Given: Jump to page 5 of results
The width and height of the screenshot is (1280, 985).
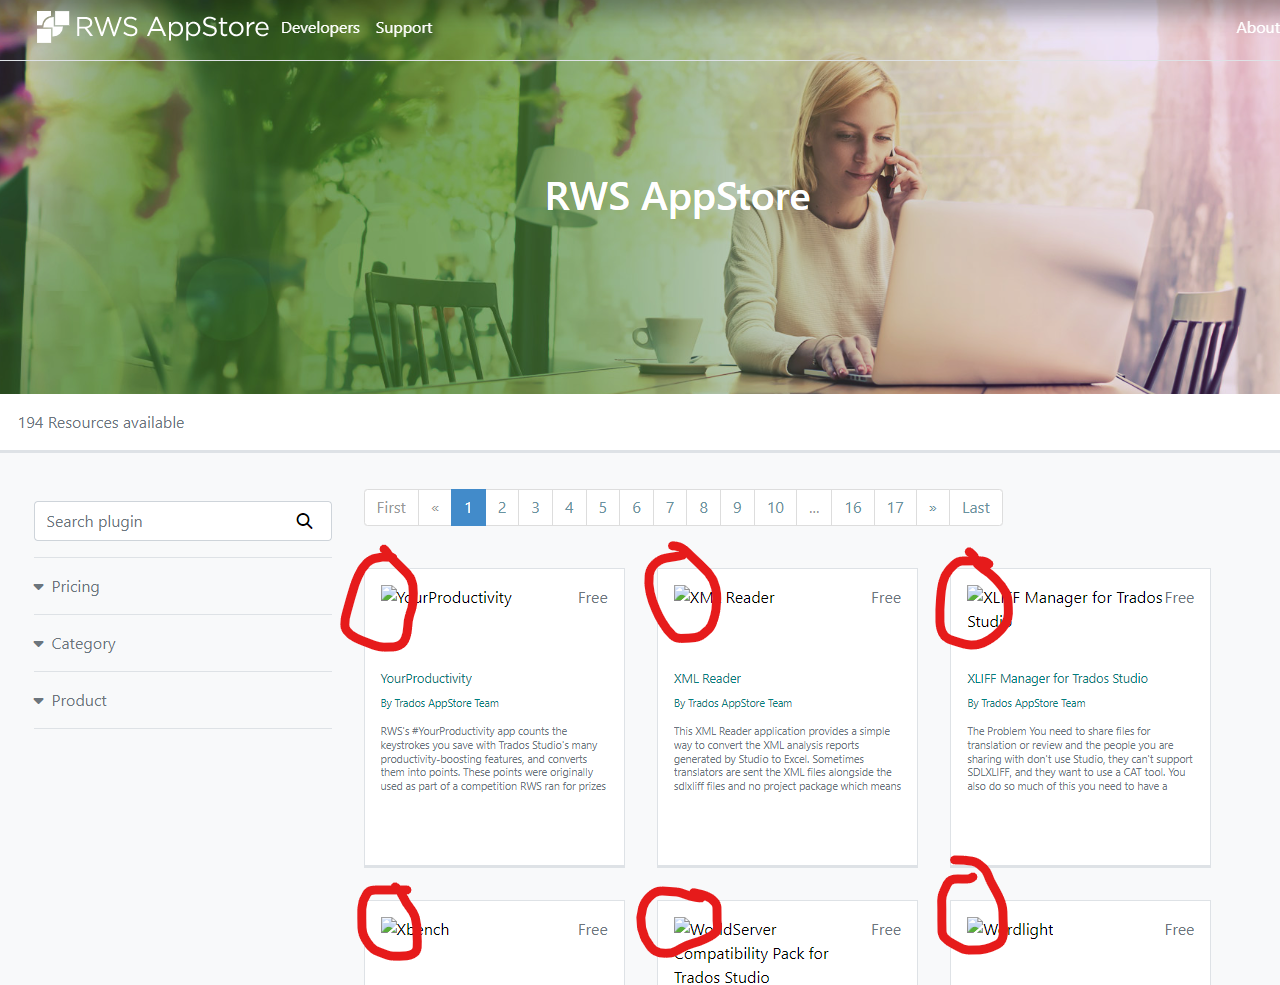Looking at the screenshot, I should (x=602, y=507).
